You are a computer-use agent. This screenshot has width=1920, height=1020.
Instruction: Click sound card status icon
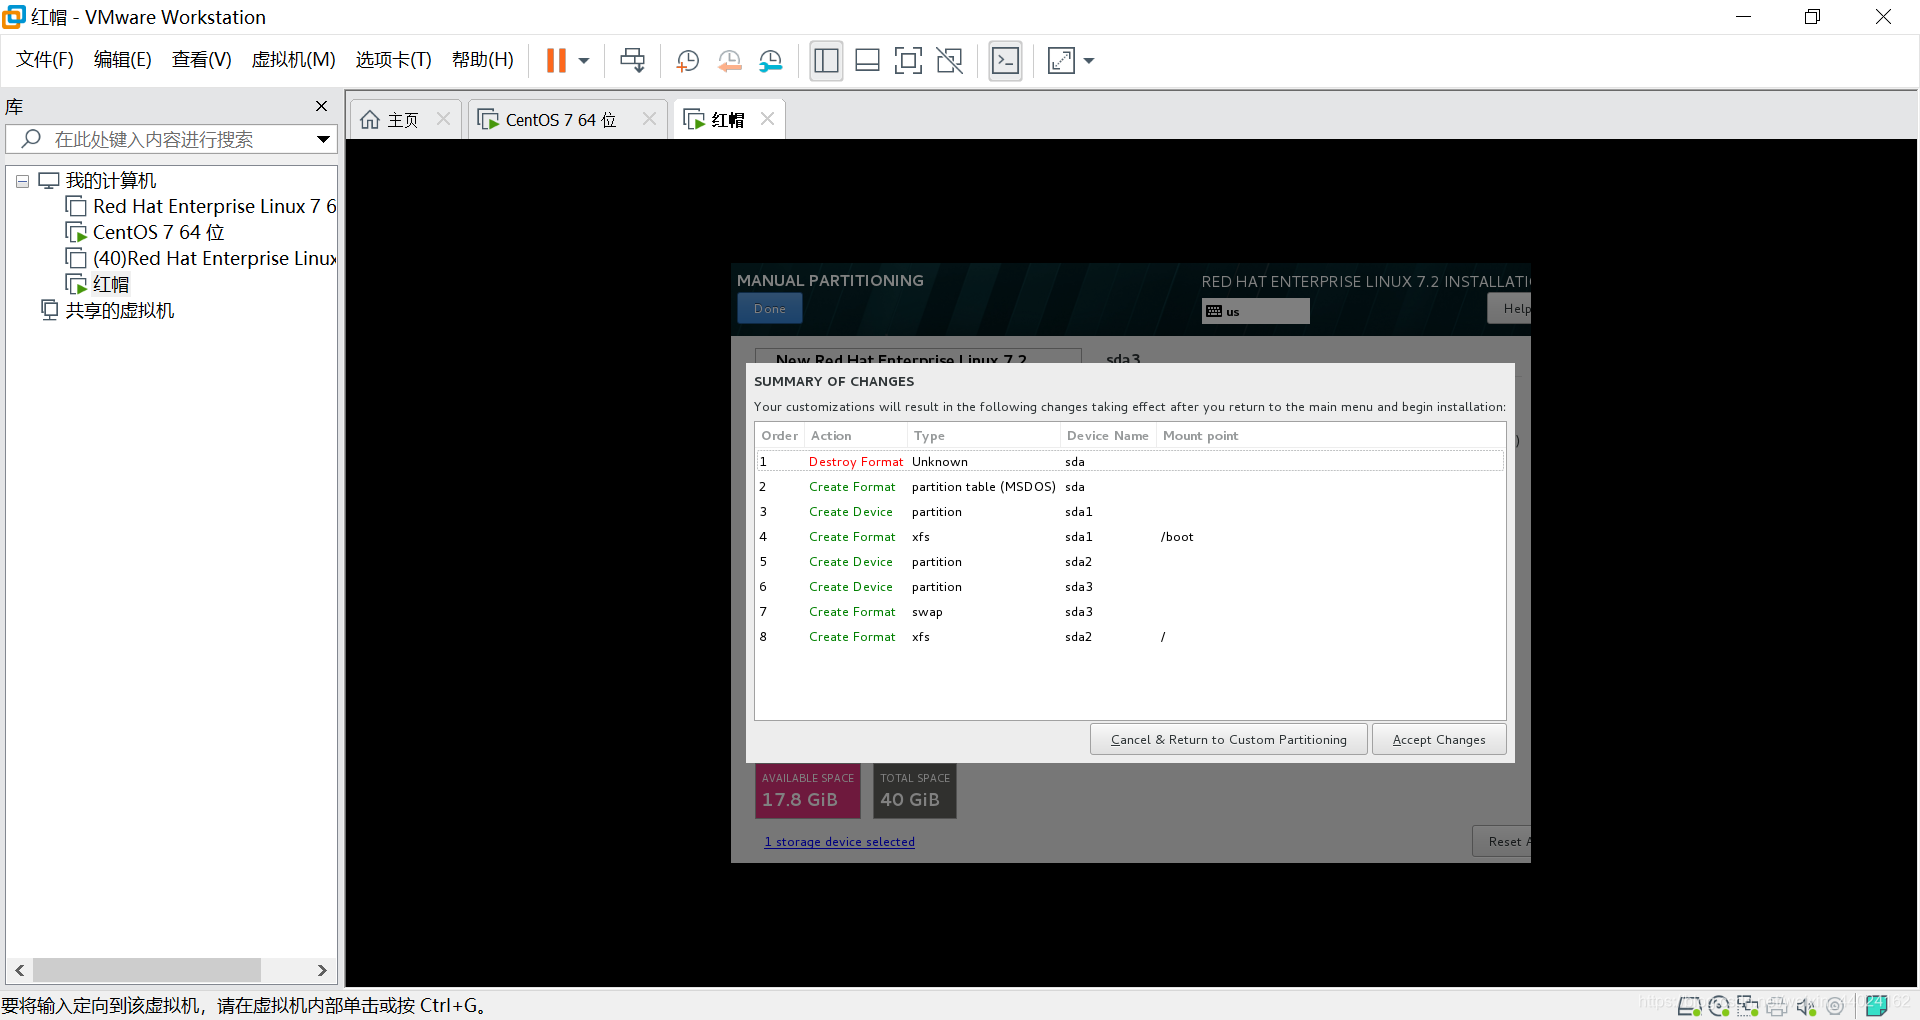click(1806, 1006)
